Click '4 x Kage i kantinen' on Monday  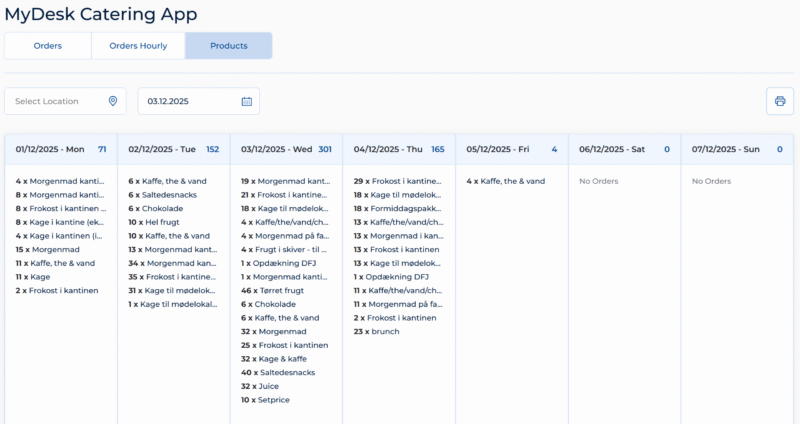tap(60, 236)
